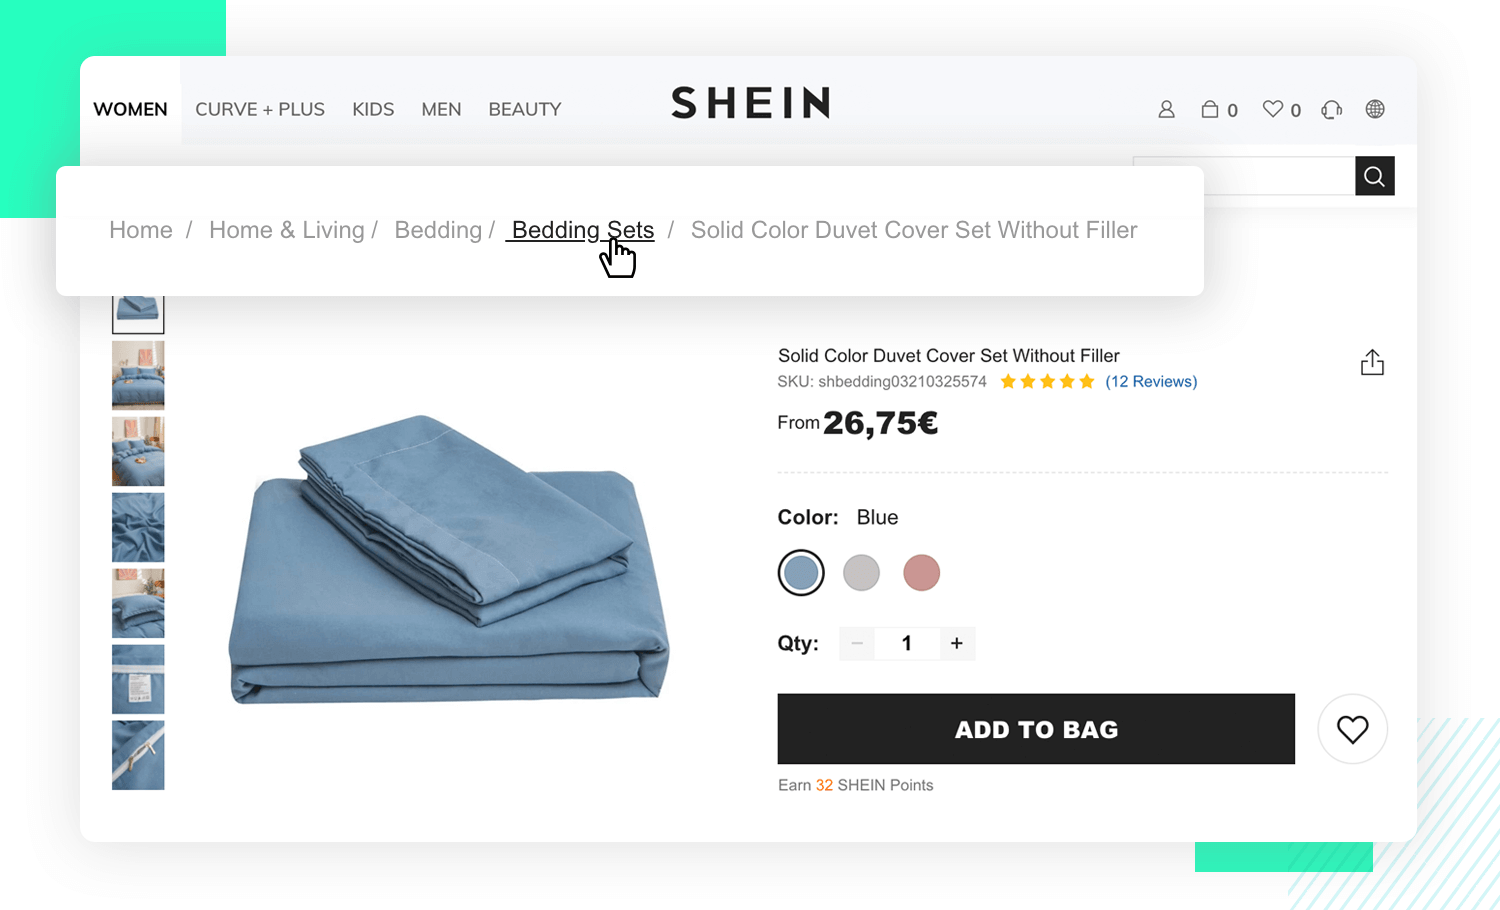The image size is (1500, 910).
Task: Click the black search magnifier button
Action: point(1375,176)
